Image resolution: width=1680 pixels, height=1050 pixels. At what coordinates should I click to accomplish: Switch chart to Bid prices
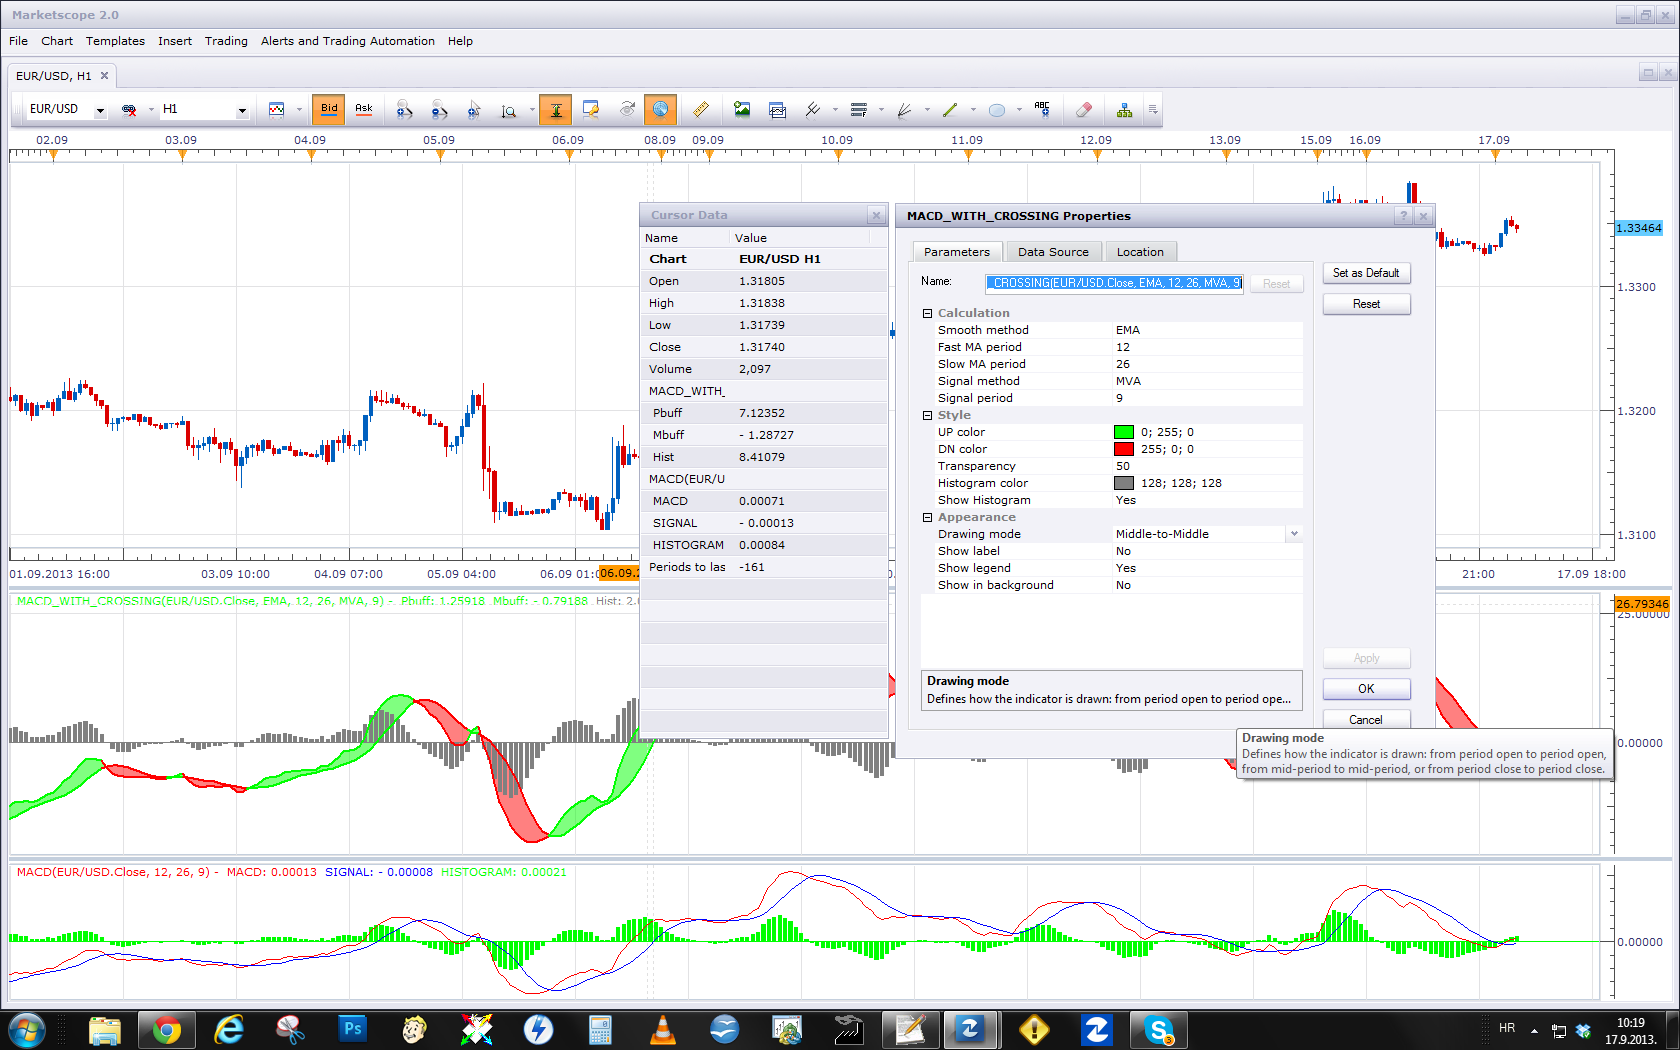point(329,109)
